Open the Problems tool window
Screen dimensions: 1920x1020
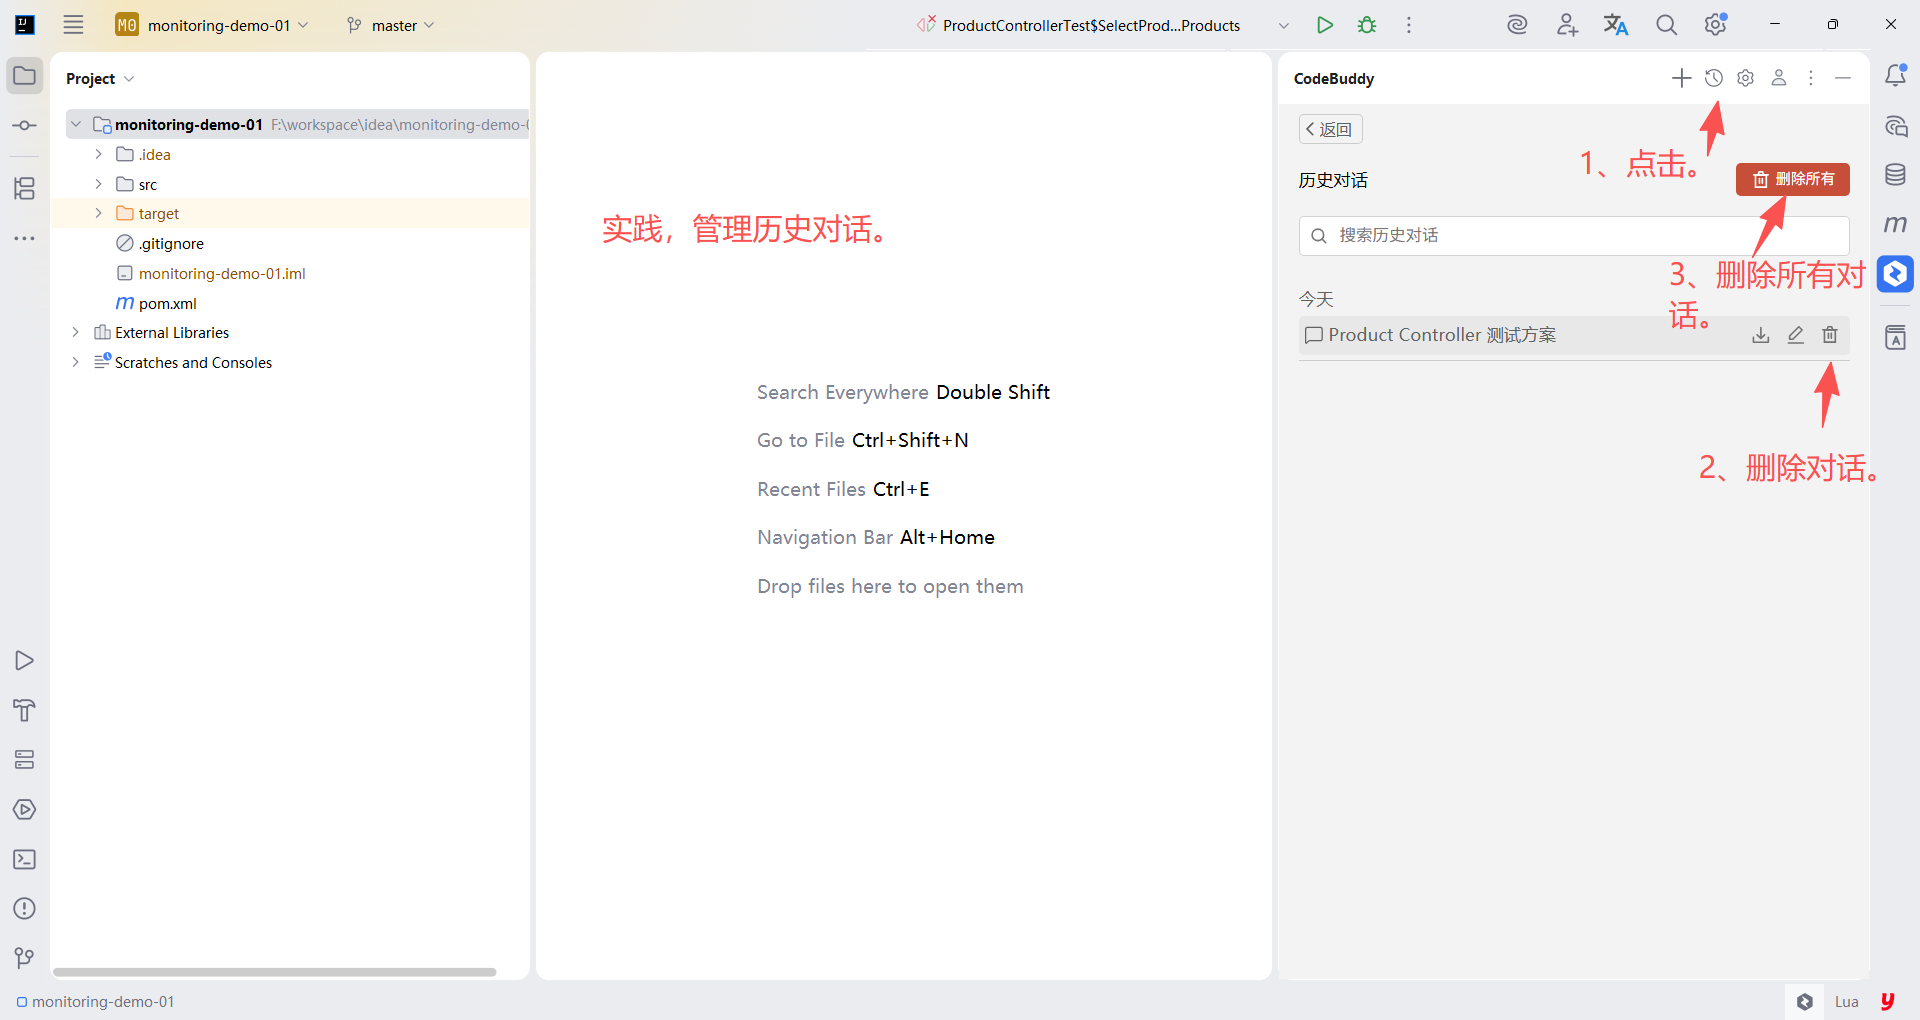point(25,908)
